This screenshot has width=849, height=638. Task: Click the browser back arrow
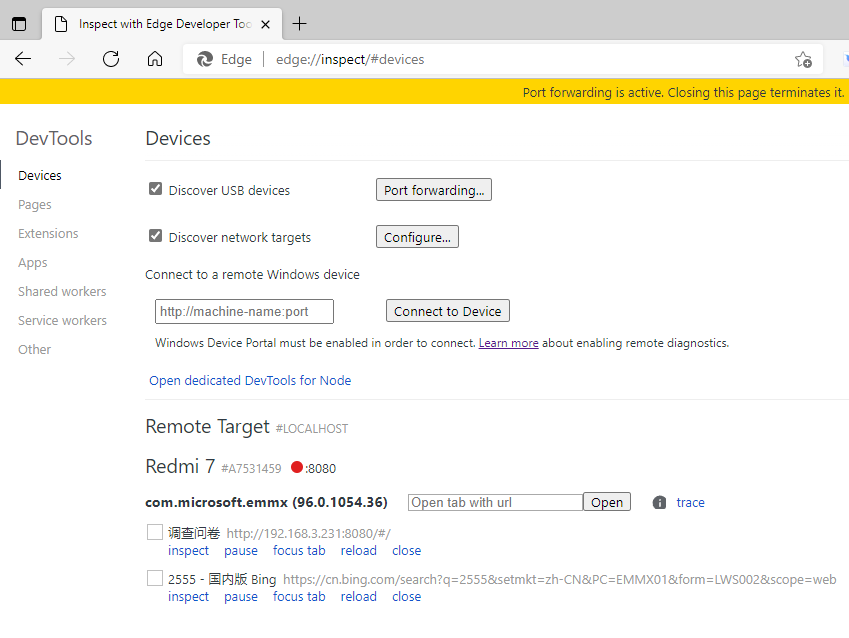tap(23, 59)
